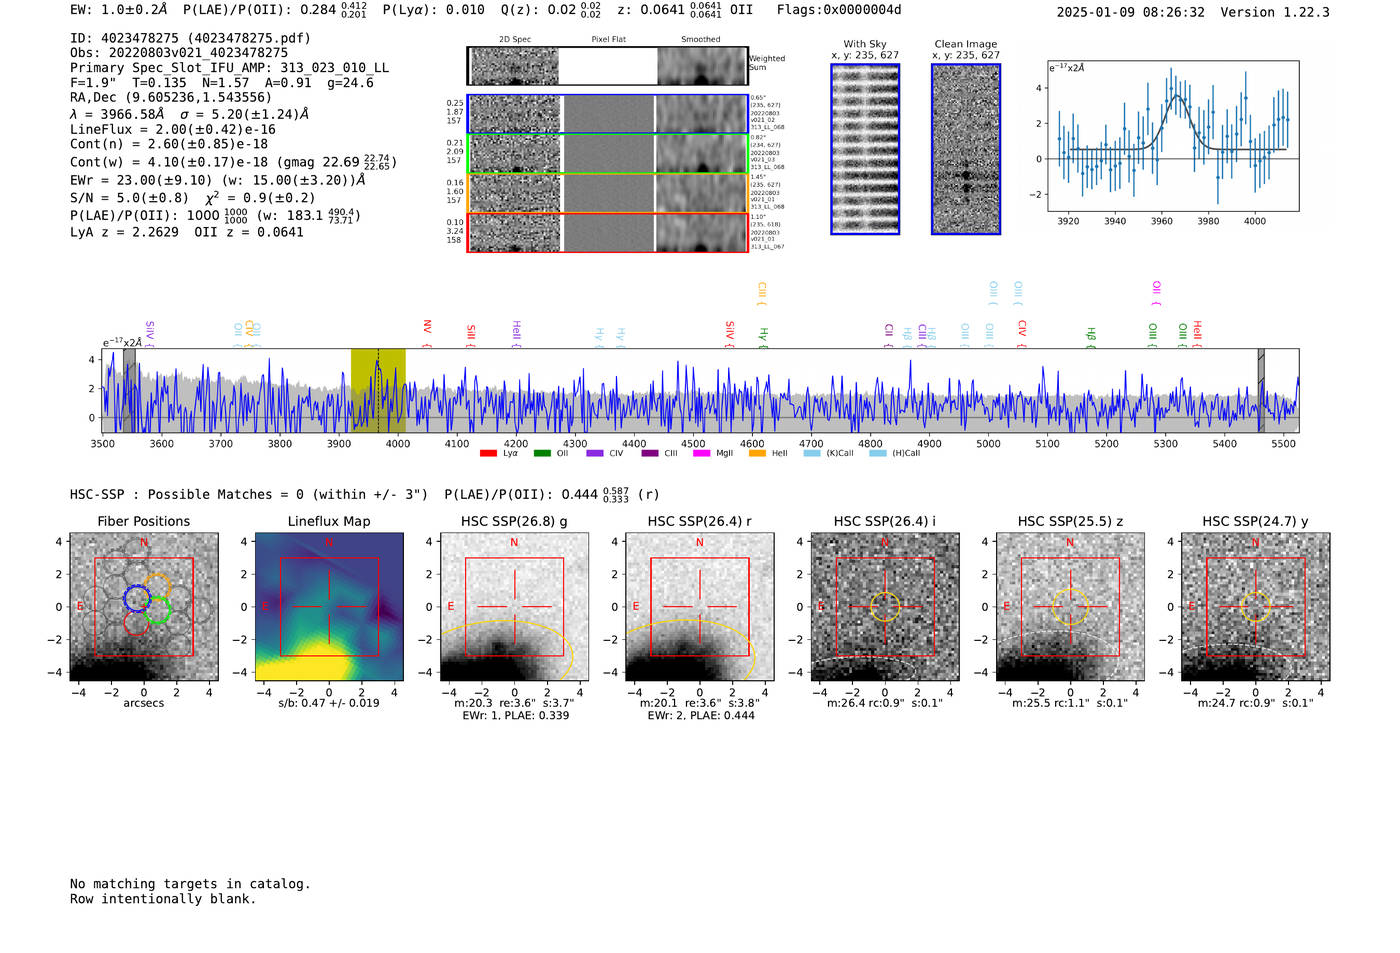Image resolution: width=1400 pixels, height=953 pixels.
Task: Select the red-bordered fiber spectrum row
Action: (x=608, y=232)
